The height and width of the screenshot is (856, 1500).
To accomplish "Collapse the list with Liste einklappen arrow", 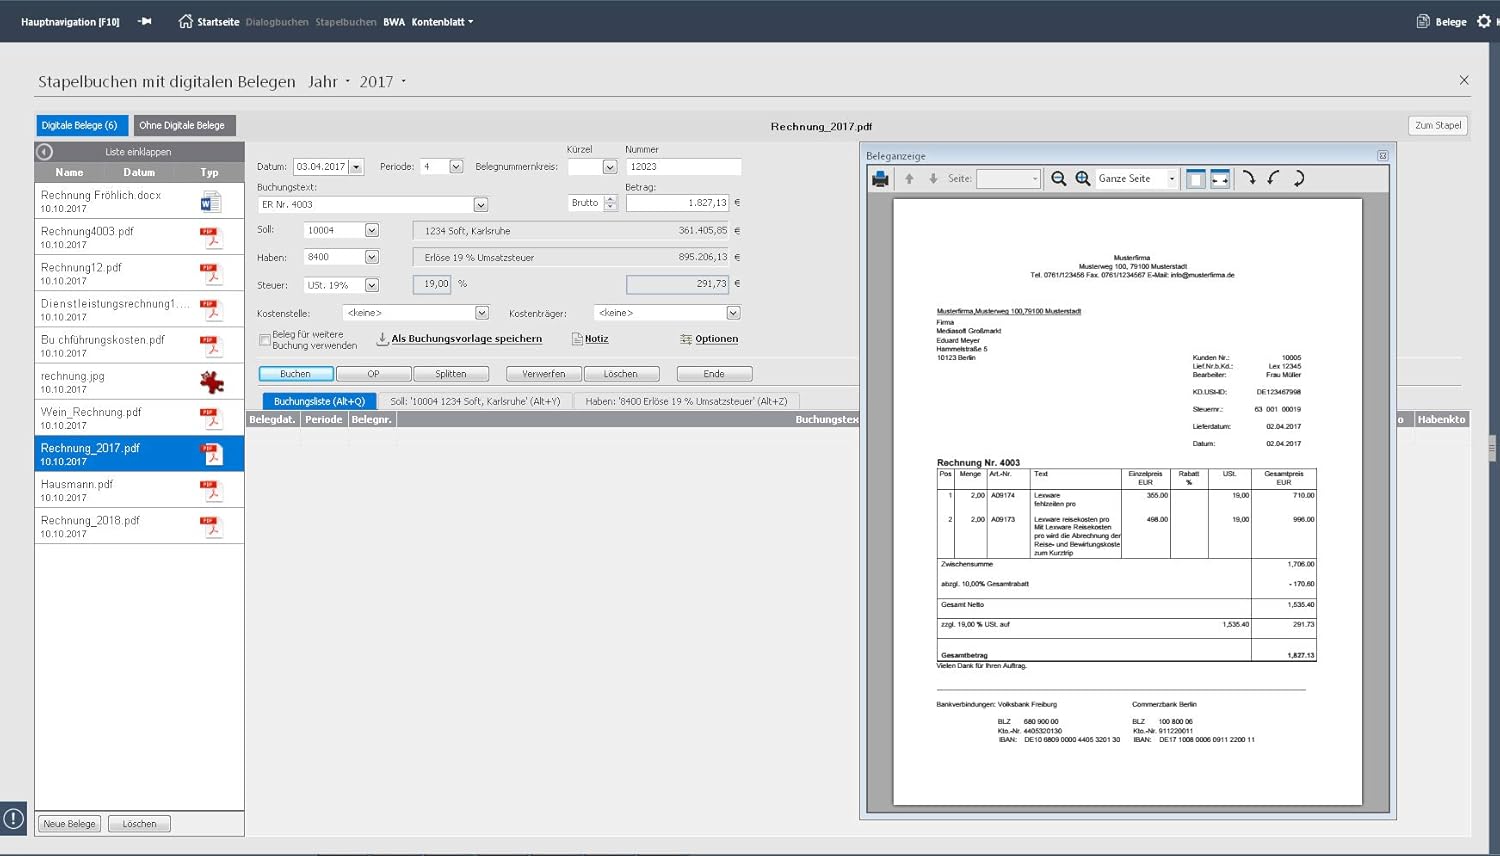I will (x=45, y=152).
